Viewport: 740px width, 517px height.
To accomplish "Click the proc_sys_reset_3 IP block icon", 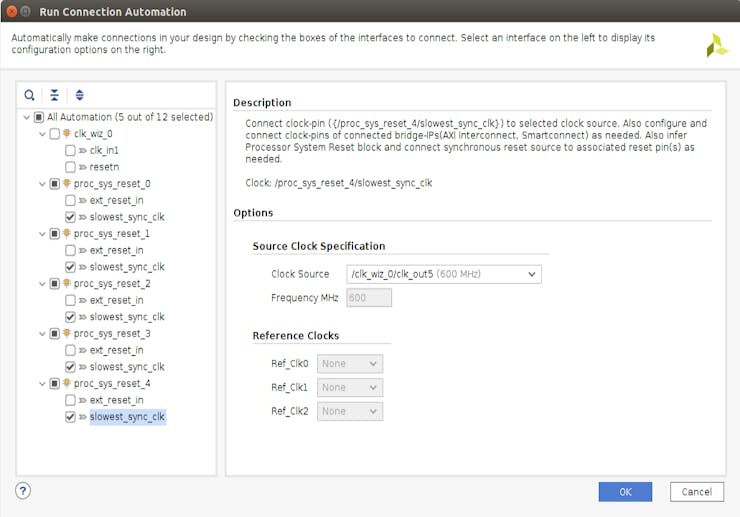I will pyautogui.click(x=67, y=334).
